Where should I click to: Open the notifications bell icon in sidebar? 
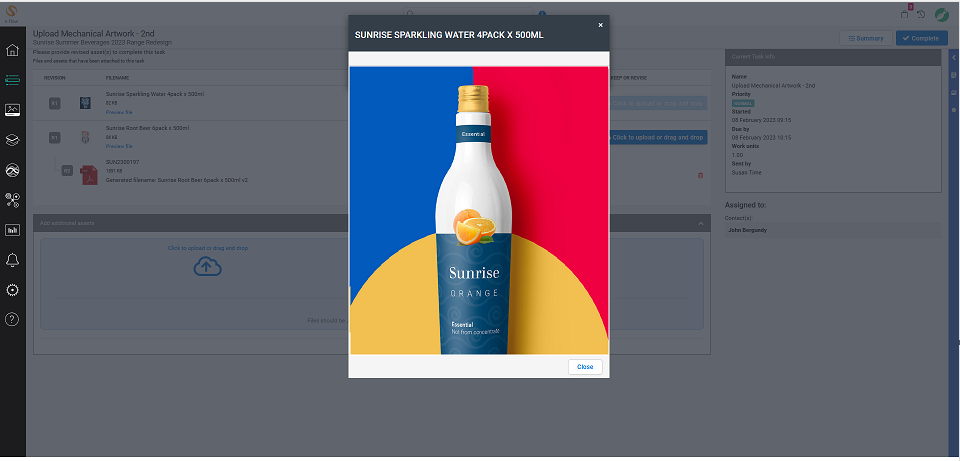[x=12, y=260]
